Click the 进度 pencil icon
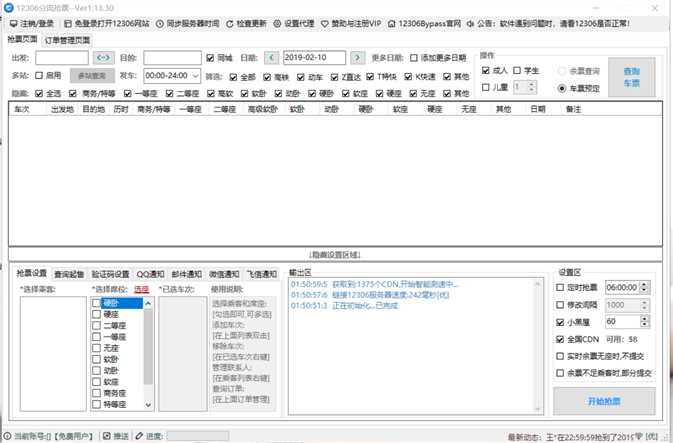673x443 pixels. pos(139,436)
